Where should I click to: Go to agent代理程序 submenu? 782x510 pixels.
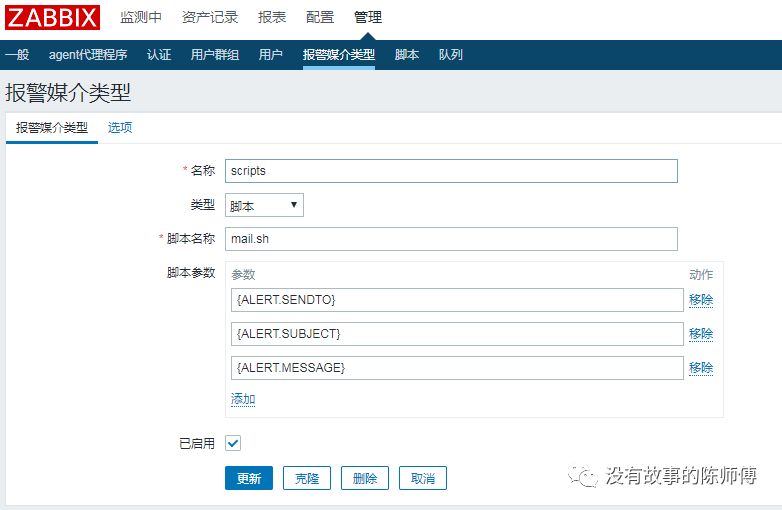coord(88,54)
